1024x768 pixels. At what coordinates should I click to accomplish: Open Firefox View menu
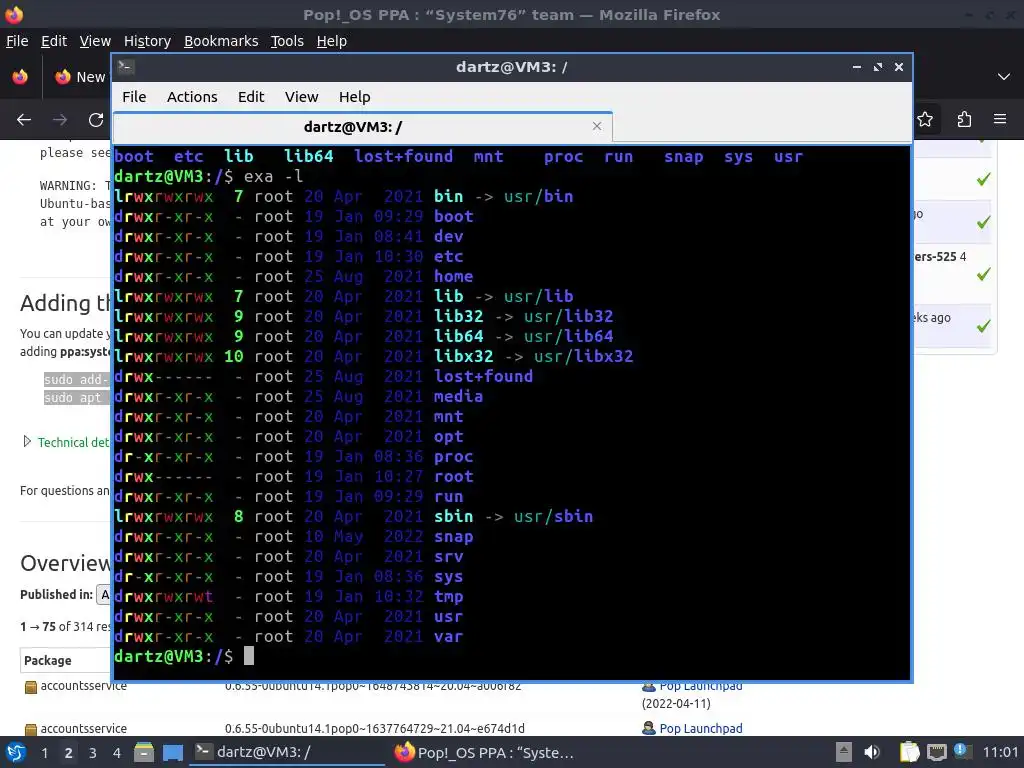(x=95, y=41)
